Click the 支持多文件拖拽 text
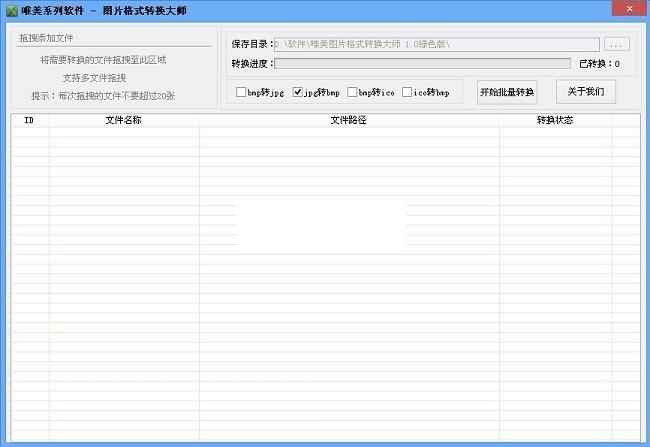This screenshot has width=650, height=447. pos(94,78)
